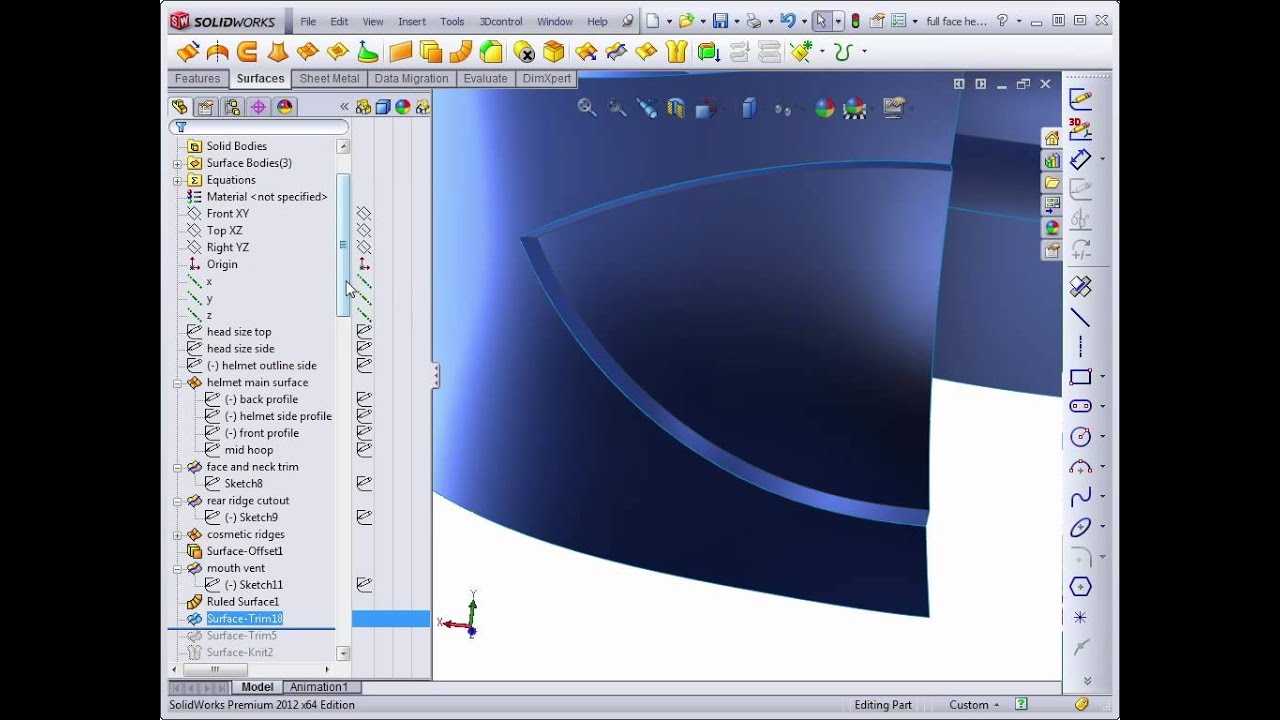Open the Insert menu
The height and width of the screenshot is (720, 1280).
click(x=412, y=21)
